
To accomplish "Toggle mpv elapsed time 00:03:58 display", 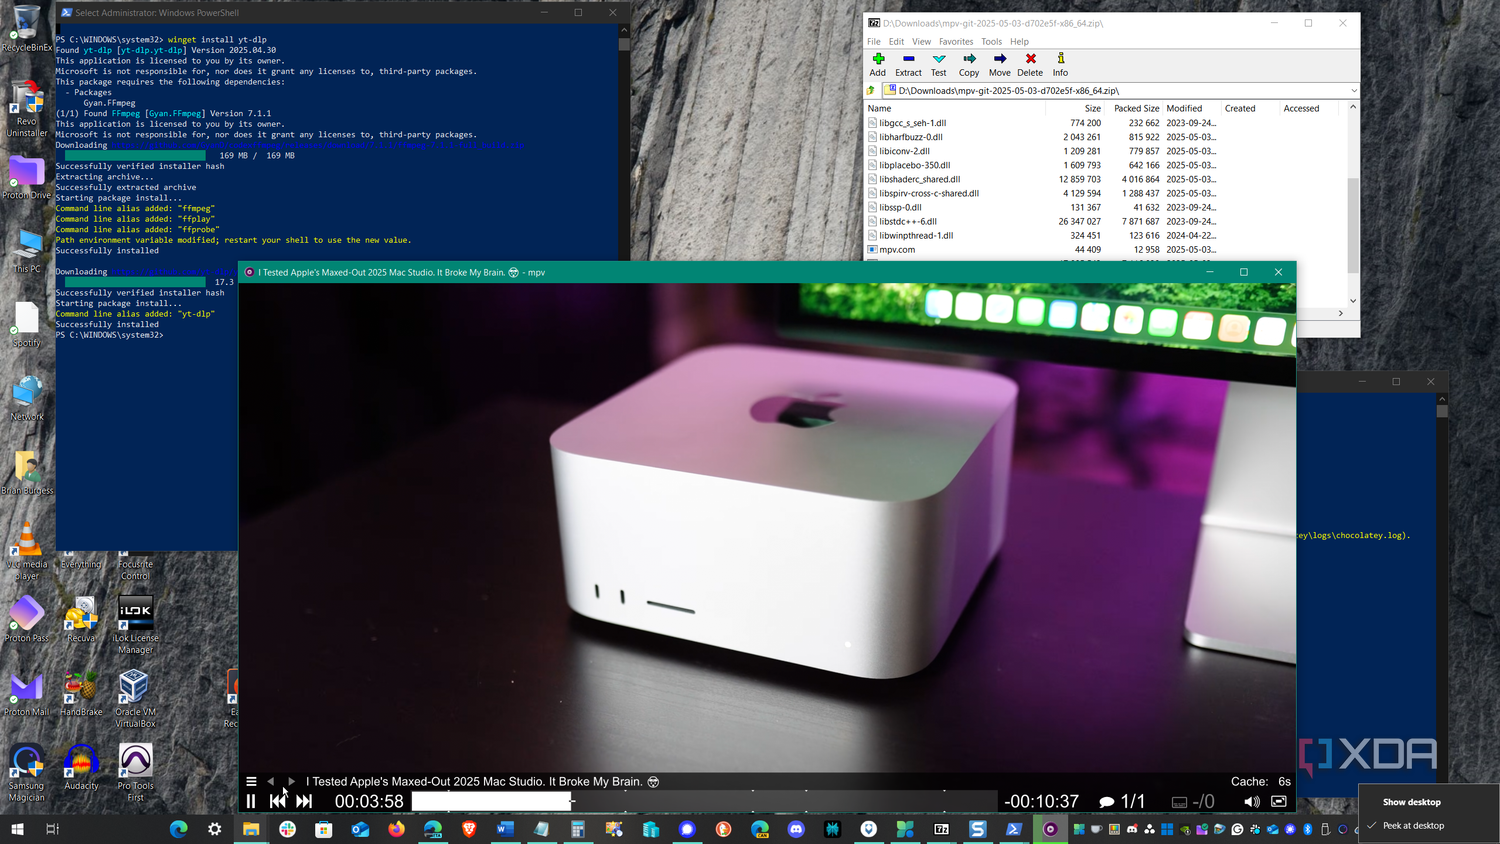I will 369,801.
